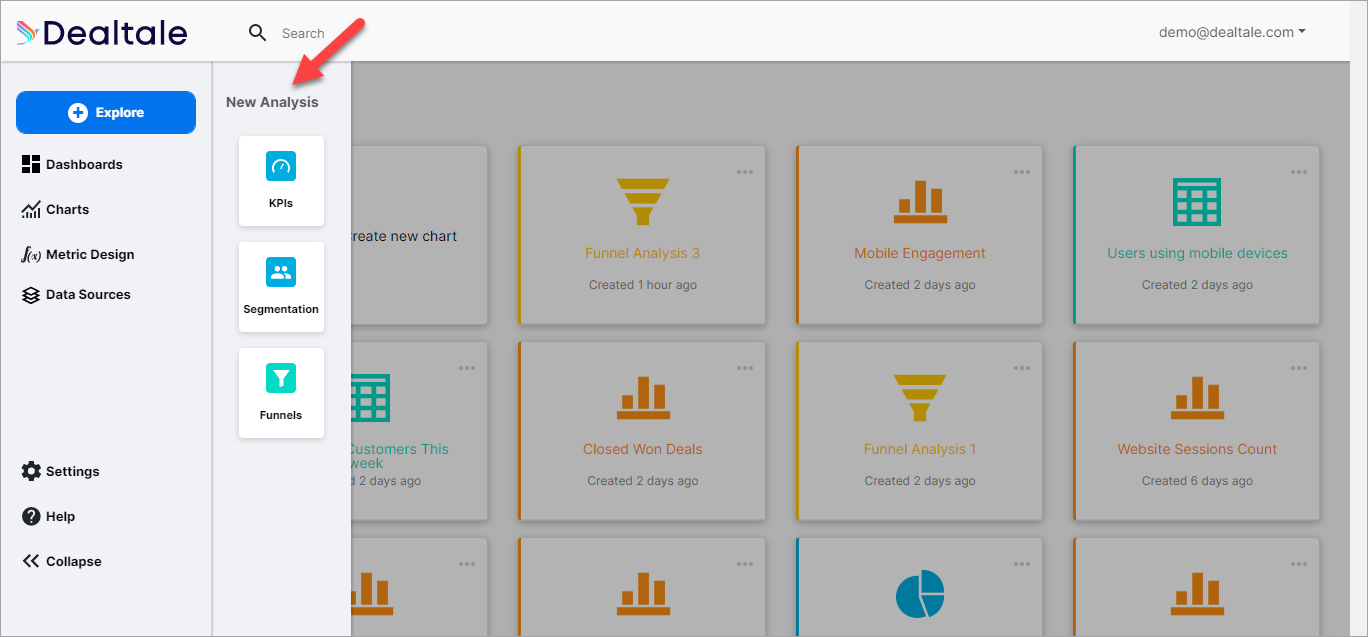Open Dashboards from the sidebar
Screen dimensions: 1368x637
tap(72, 164)
